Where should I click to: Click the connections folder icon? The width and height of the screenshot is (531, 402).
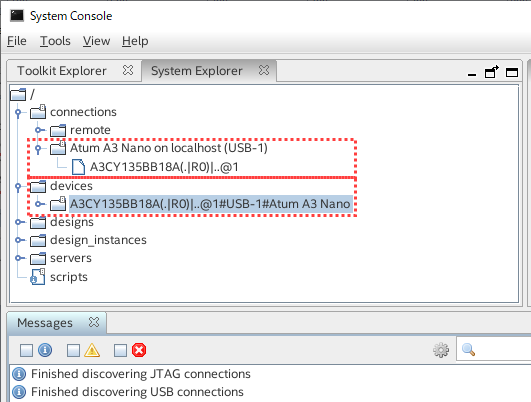coord(38,112)
